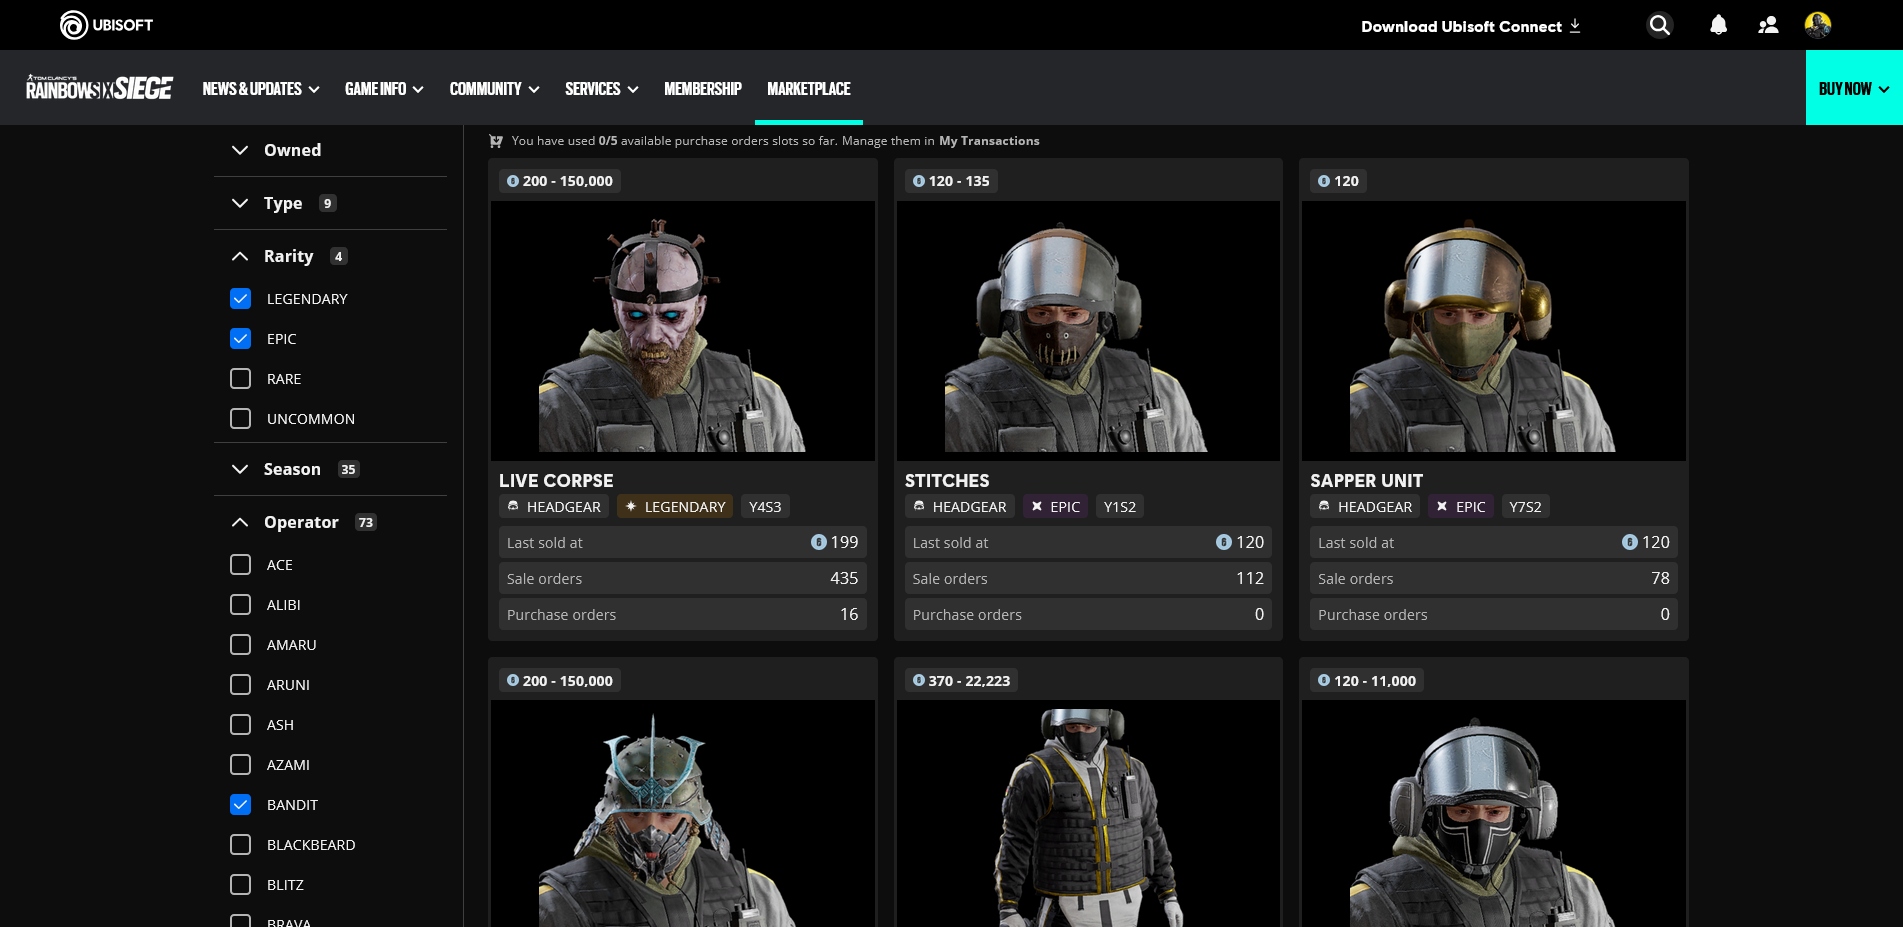This screenshot has width=1903, height=927.
Task: Click the Y7S2 season tag
Action: point(1525,506)
